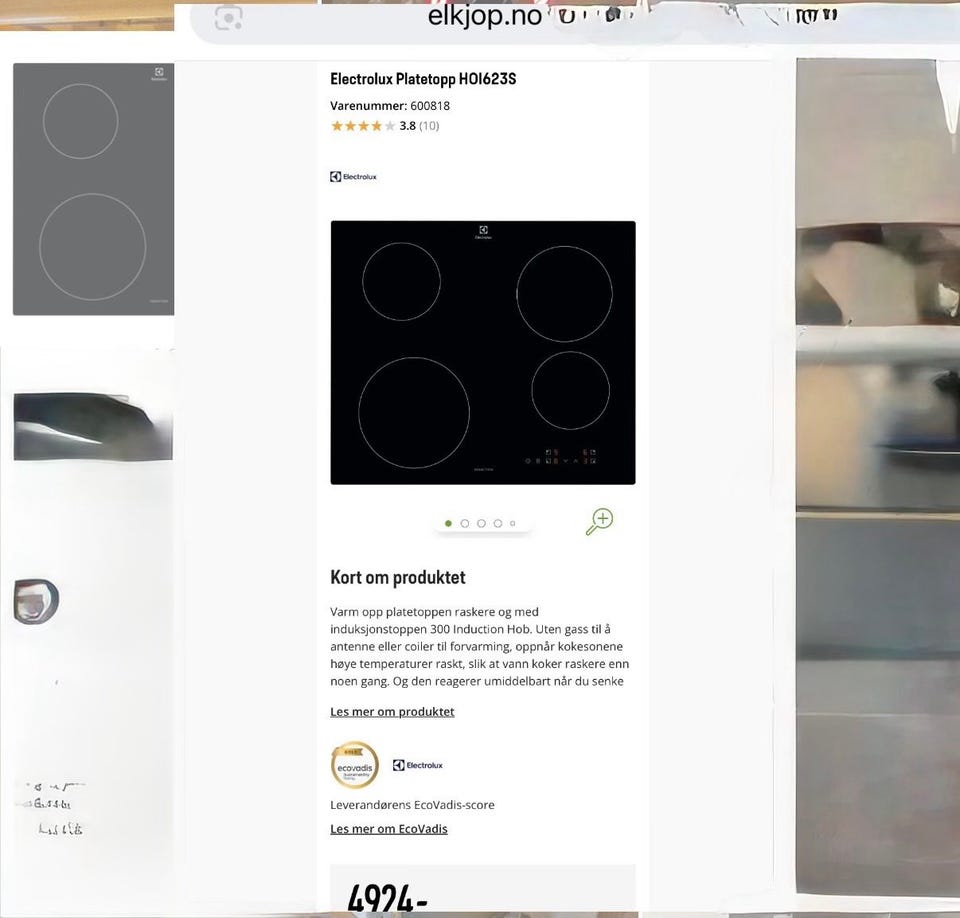The image size is (960, 918).
Task: Select the third carousel dot
Action: pos(481,524)
